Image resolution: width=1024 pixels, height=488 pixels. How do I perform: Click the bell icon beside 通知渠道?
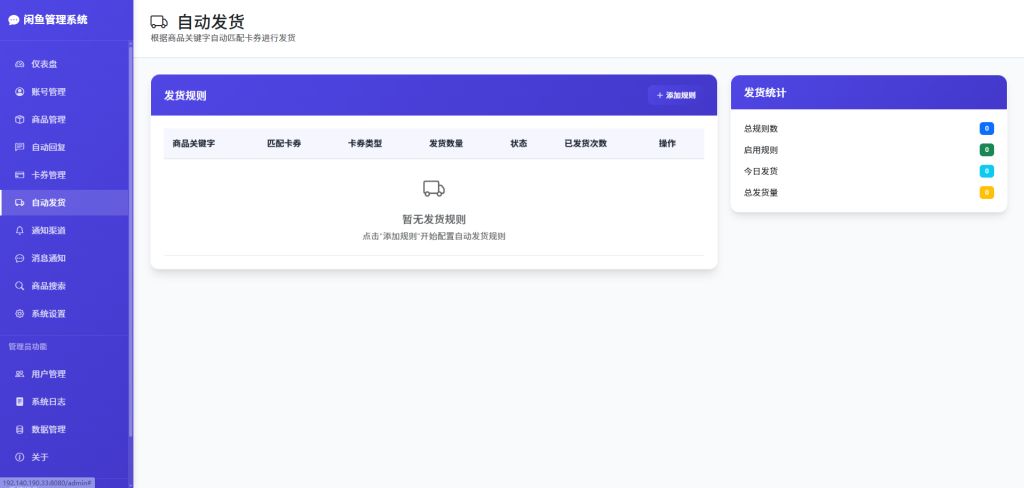pyautogui.click(x=20, y=231)
